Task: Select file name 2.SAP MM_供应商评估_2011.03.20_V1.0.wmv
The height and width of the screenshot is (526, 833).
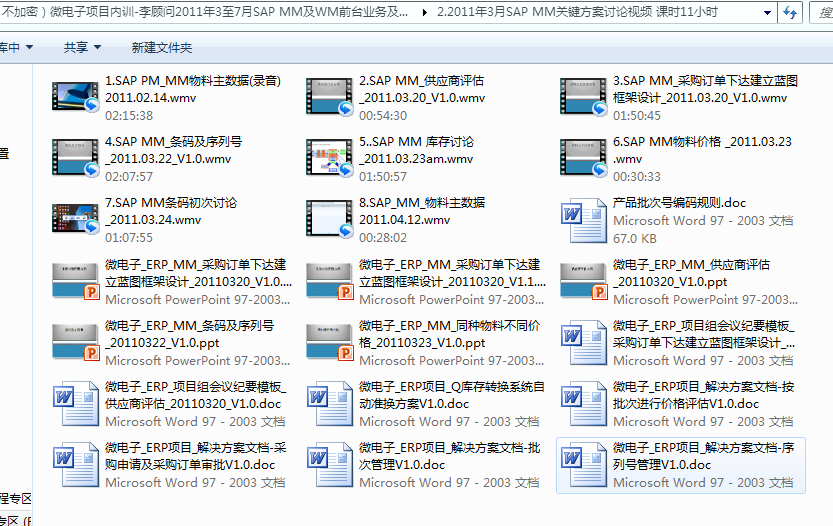Action: [422, 89]
